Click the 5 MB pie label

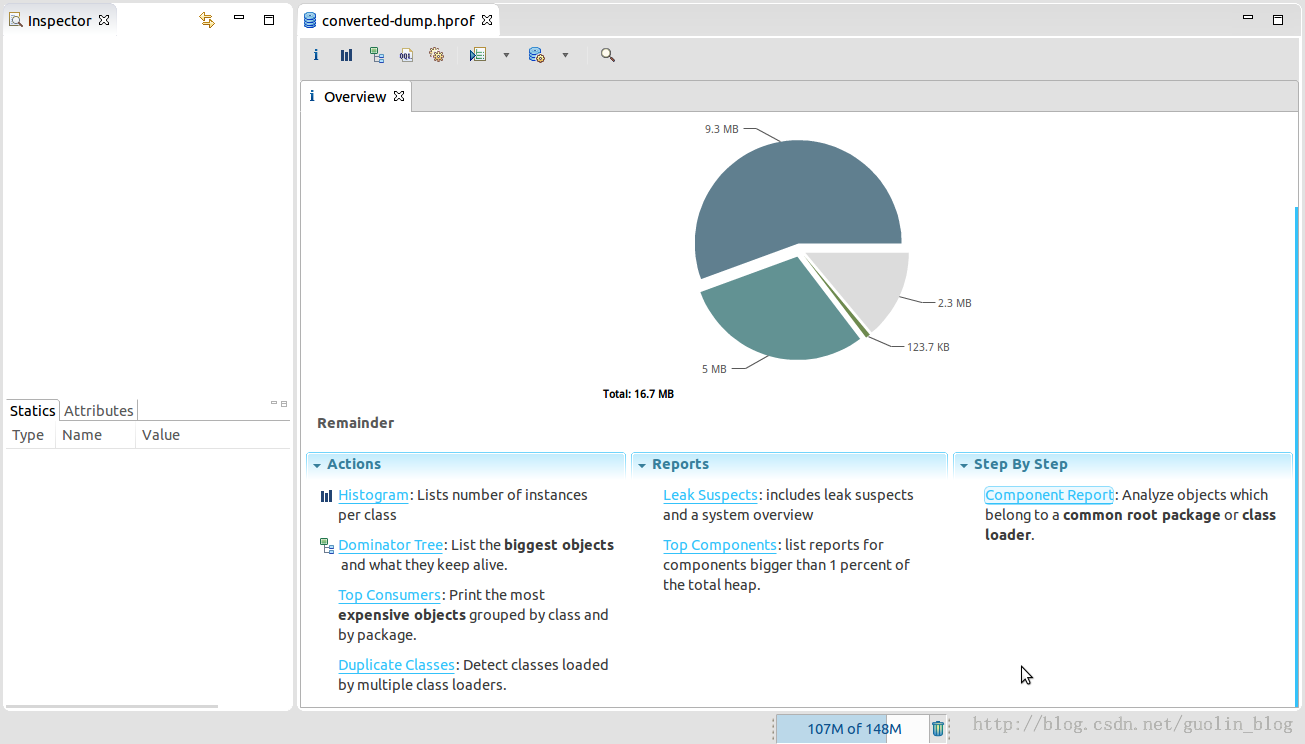(714, 369)
